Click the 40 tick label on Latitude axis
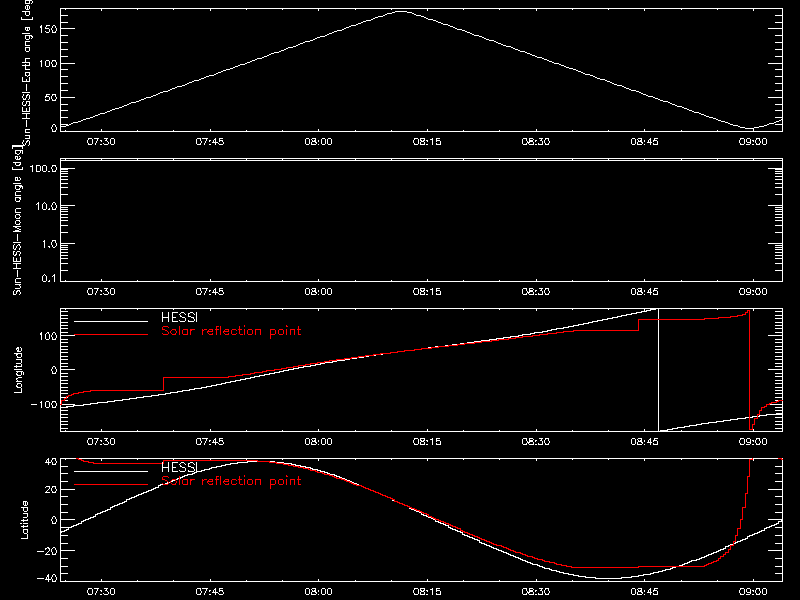The width and height of the screenshot is (800, 600). [x=51, y=462]
